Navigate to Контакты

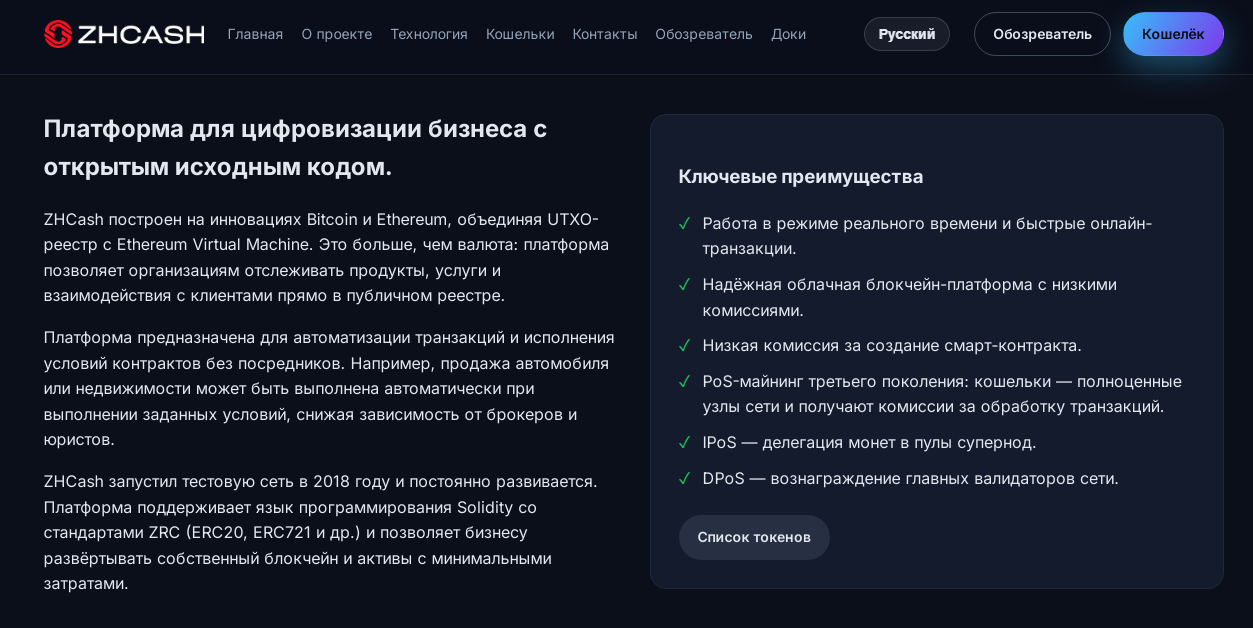point(605,34)
